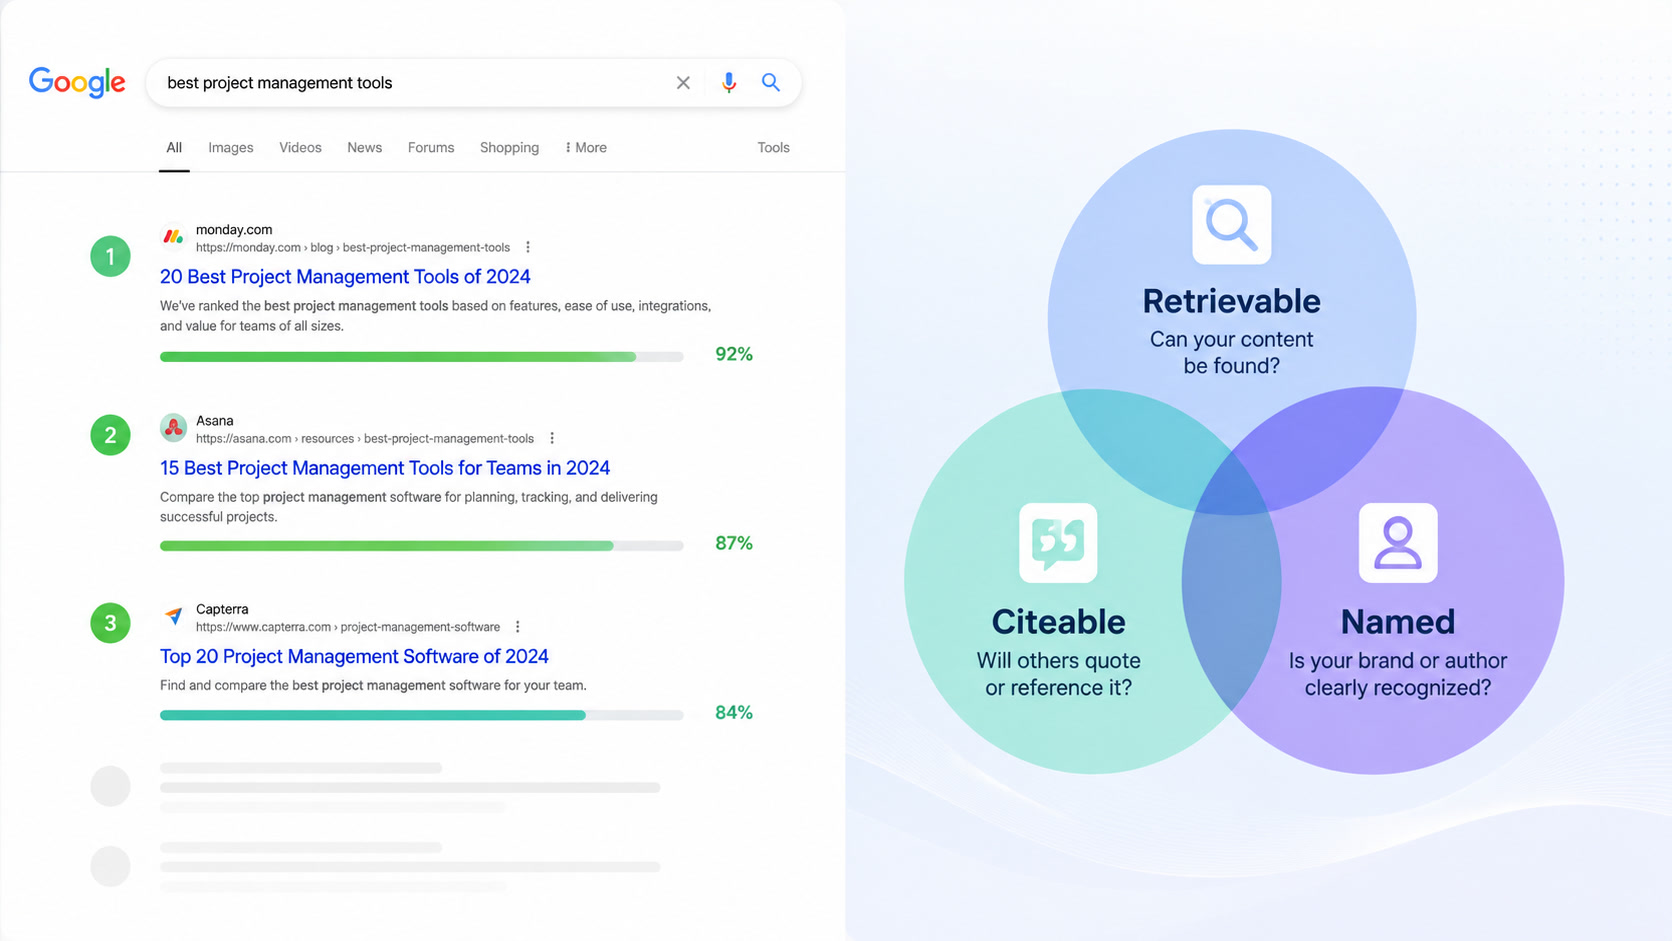Click the asana.com resources URL breadcrumb
Viewport: 1672px width, 941px height.
point(365,439)
